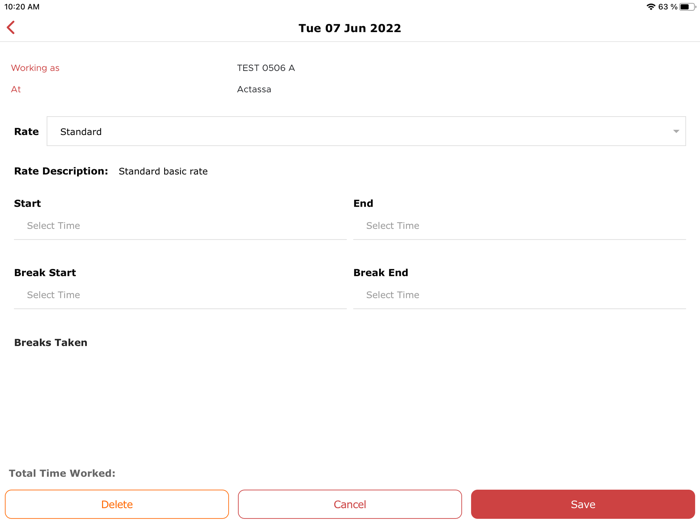Click the 10:20 AM clock
The height and width of the screenshot is (525, 700).
(21, 7)
